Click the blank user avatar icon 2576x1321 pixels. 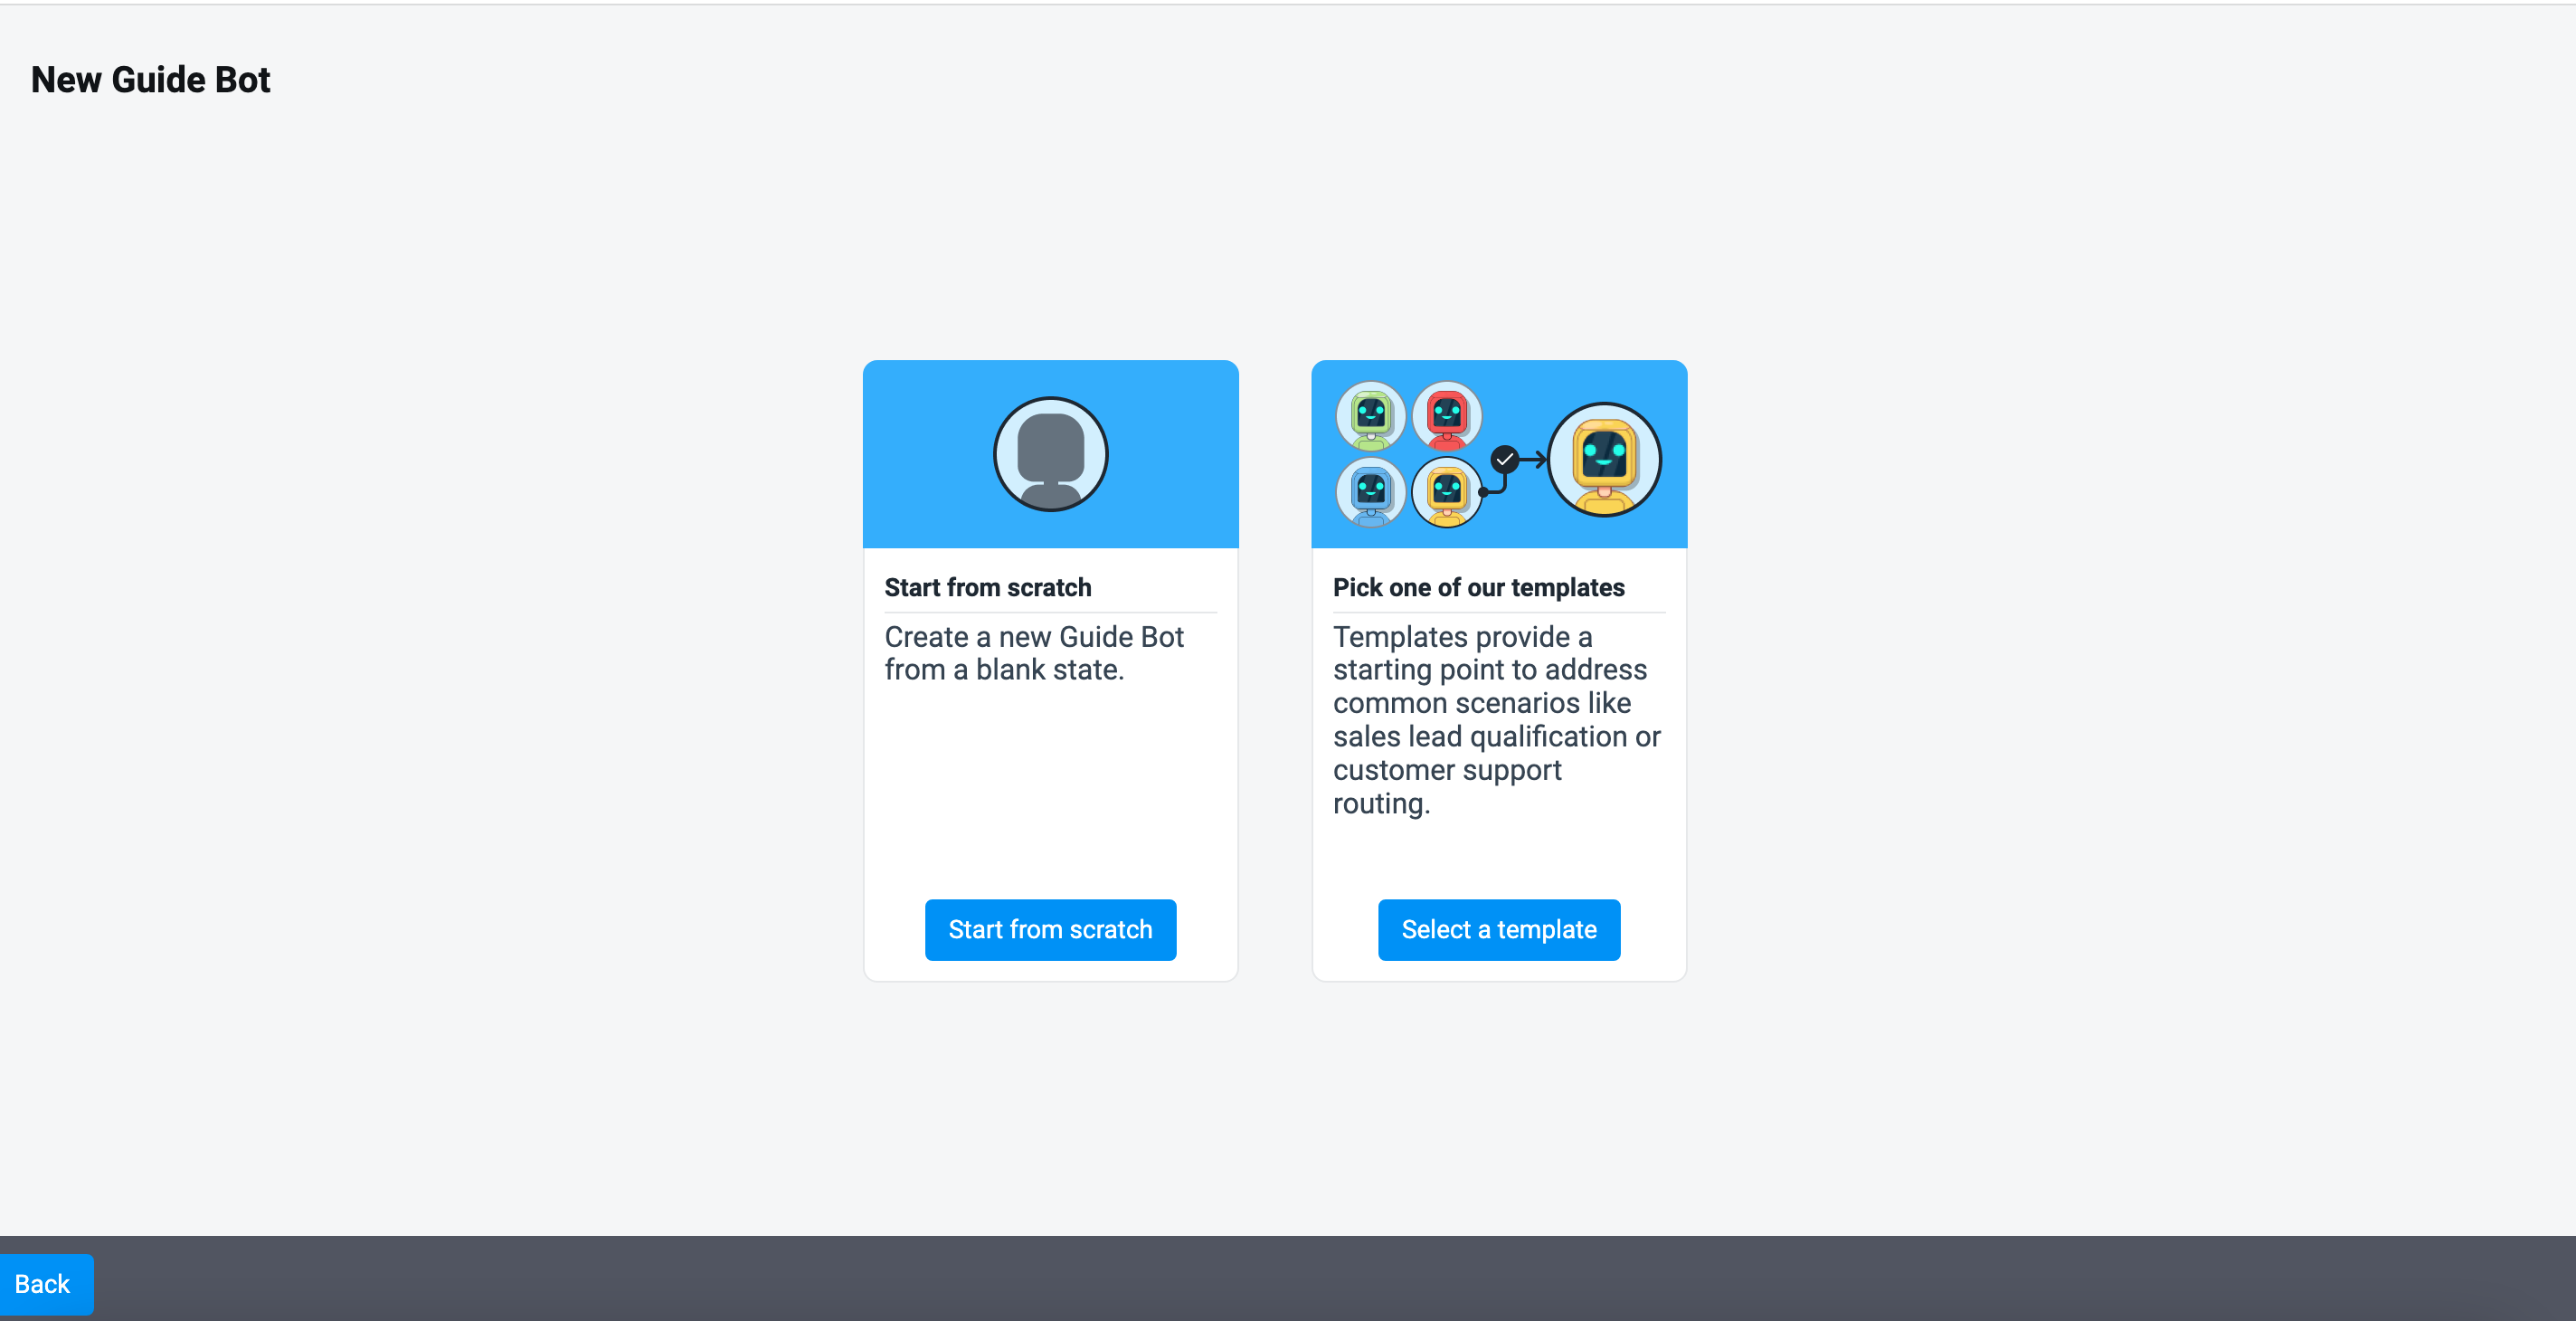point(1049,453)
